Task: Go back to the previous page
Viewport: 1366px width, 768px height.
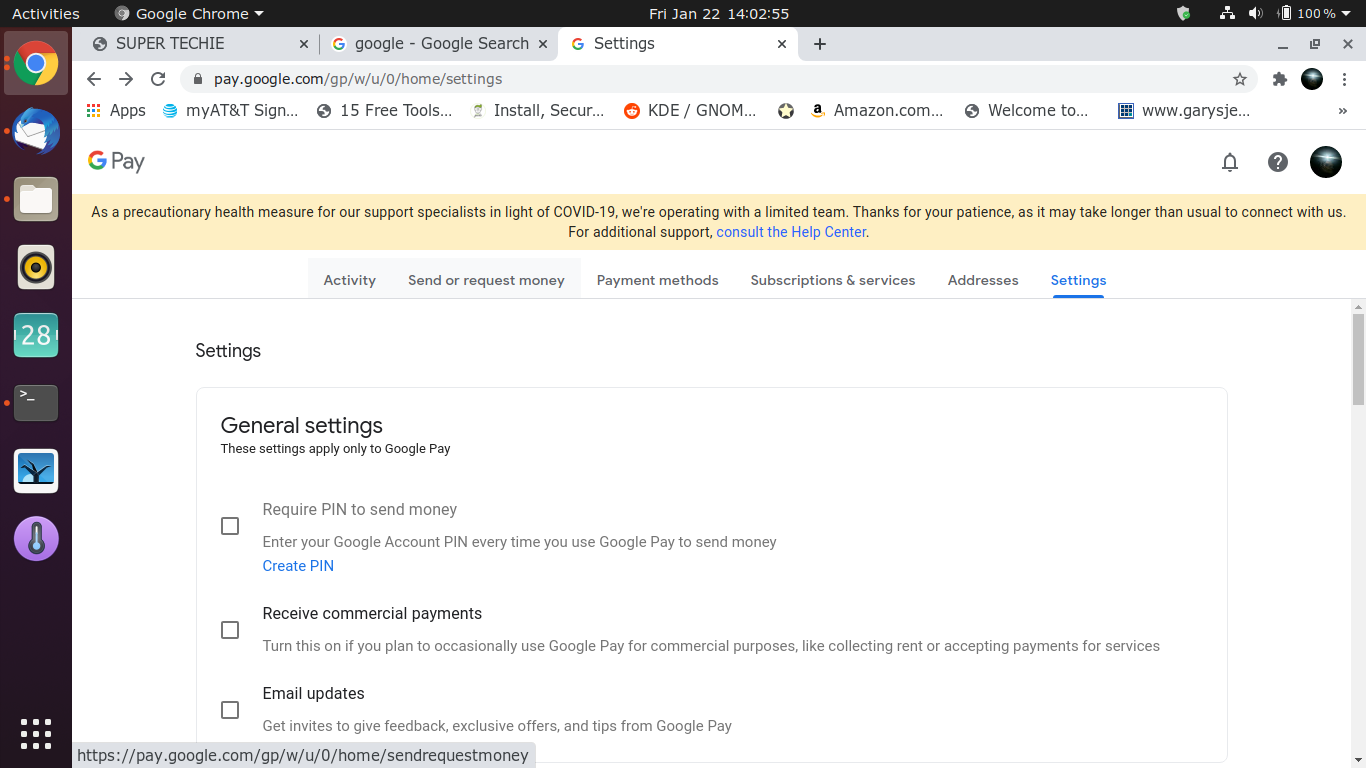Action: click(x=94, y=79)
